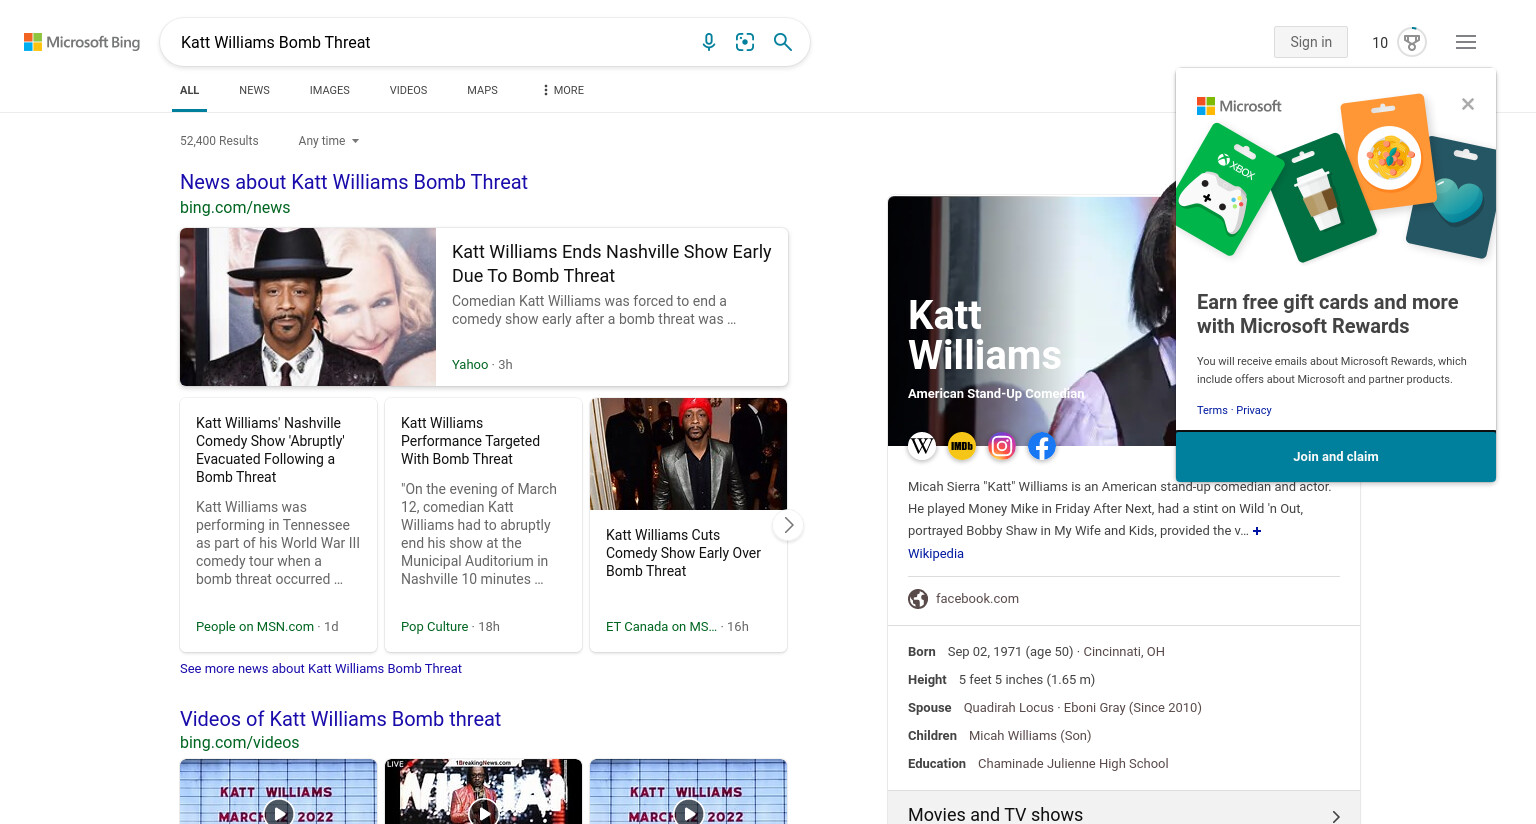1536x824 pixels.
Task: Click the rewards points count 10
Action: tap(1380, 43)
